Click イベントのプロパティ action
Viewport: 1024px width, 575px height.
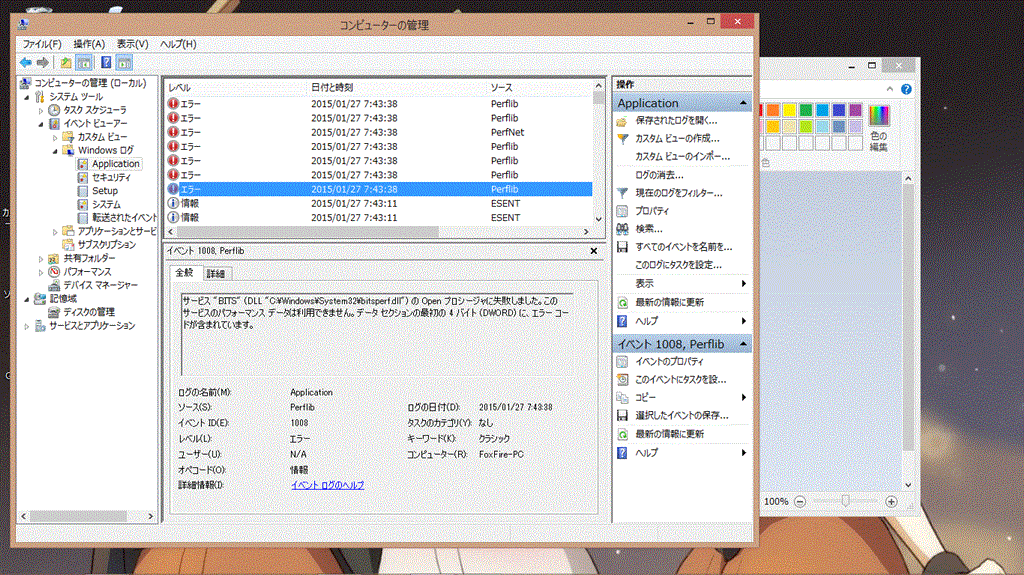[x=669, y=361]
